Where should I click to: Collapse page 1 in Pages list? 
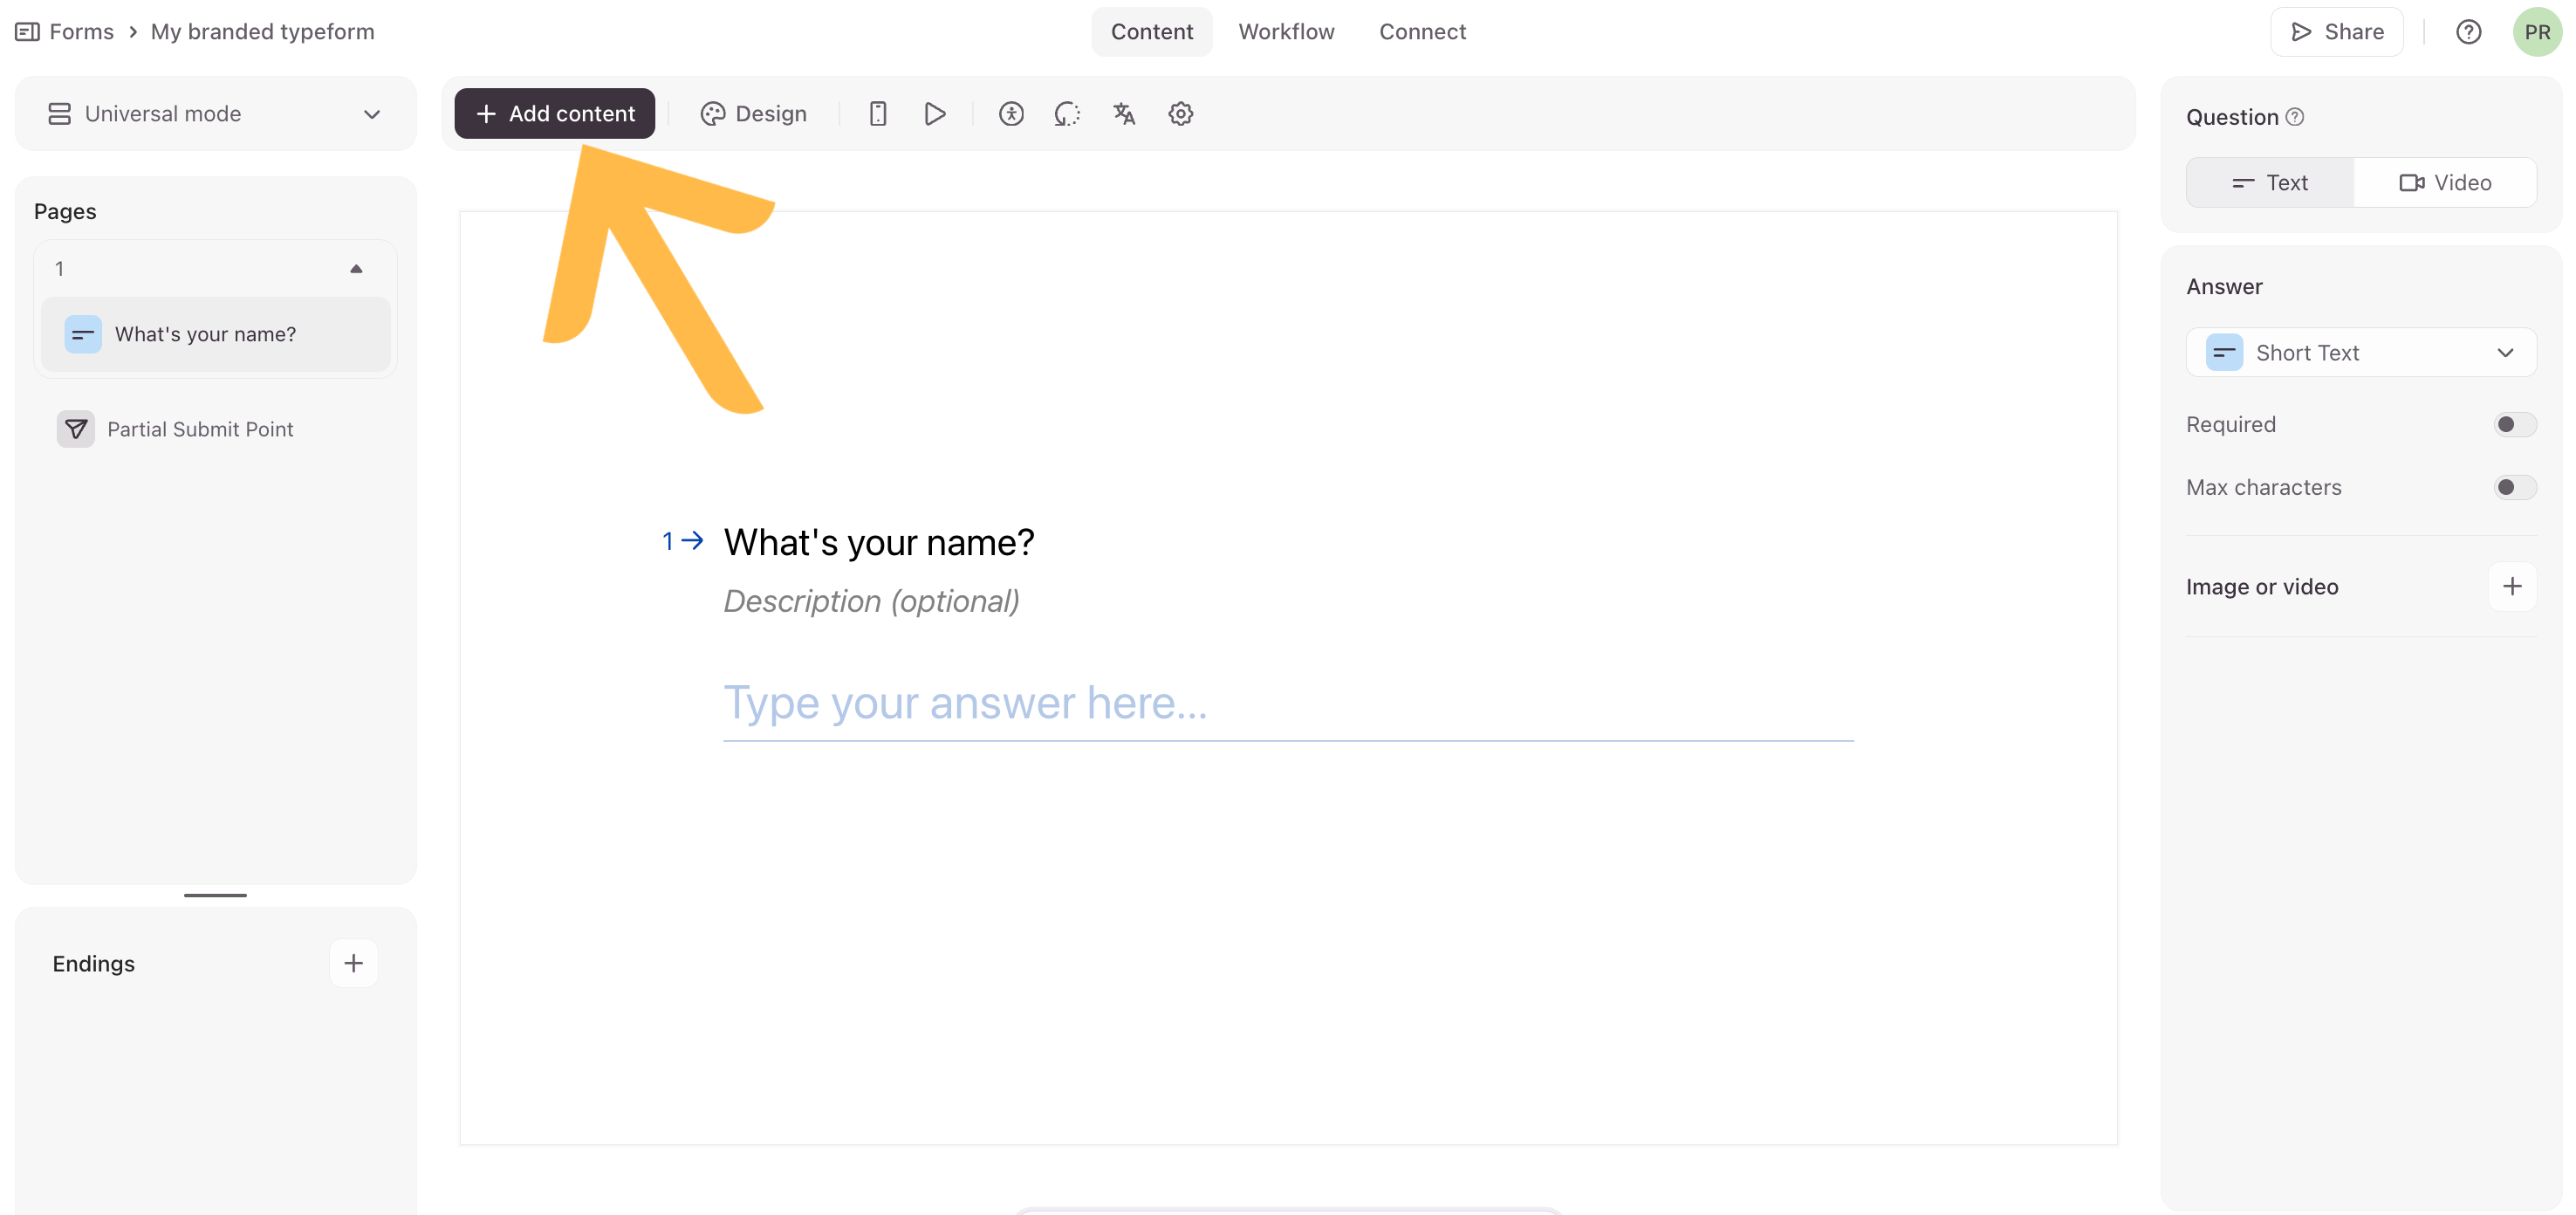(356, 269)
